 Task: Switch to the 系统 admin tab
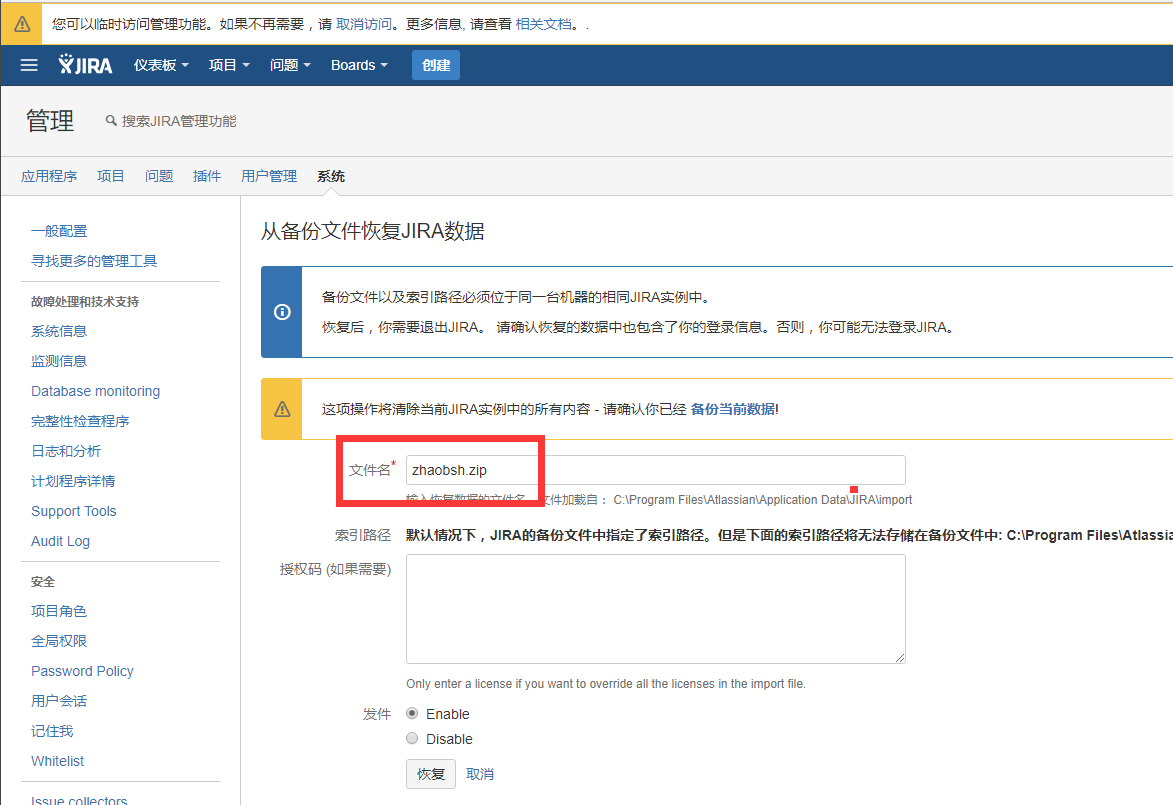pos(331,176)
